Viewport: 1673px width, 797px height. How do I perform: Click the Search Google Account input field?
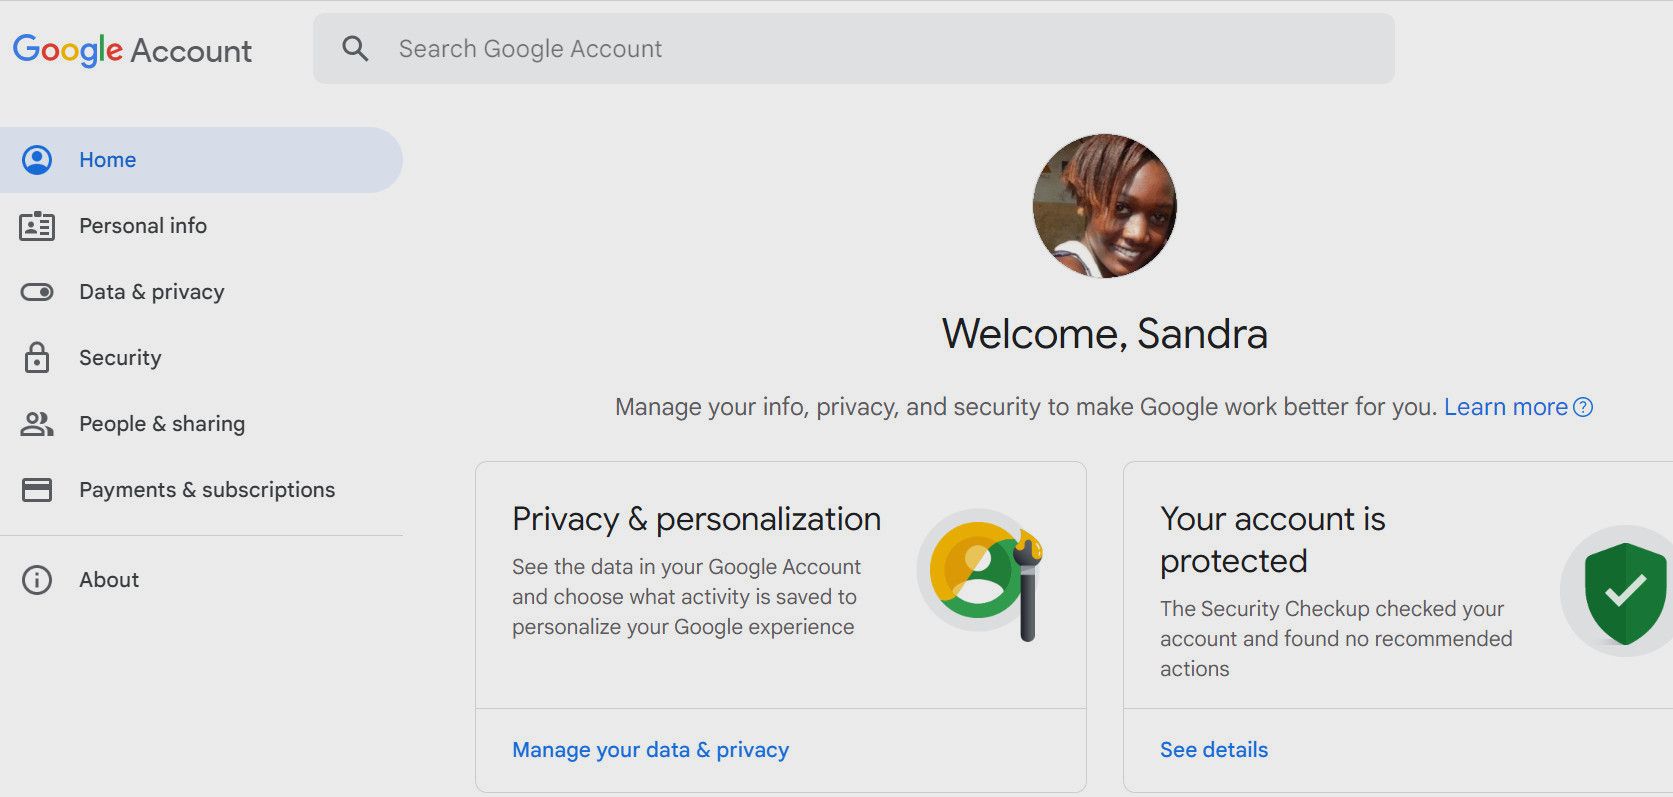coord(700,48)
